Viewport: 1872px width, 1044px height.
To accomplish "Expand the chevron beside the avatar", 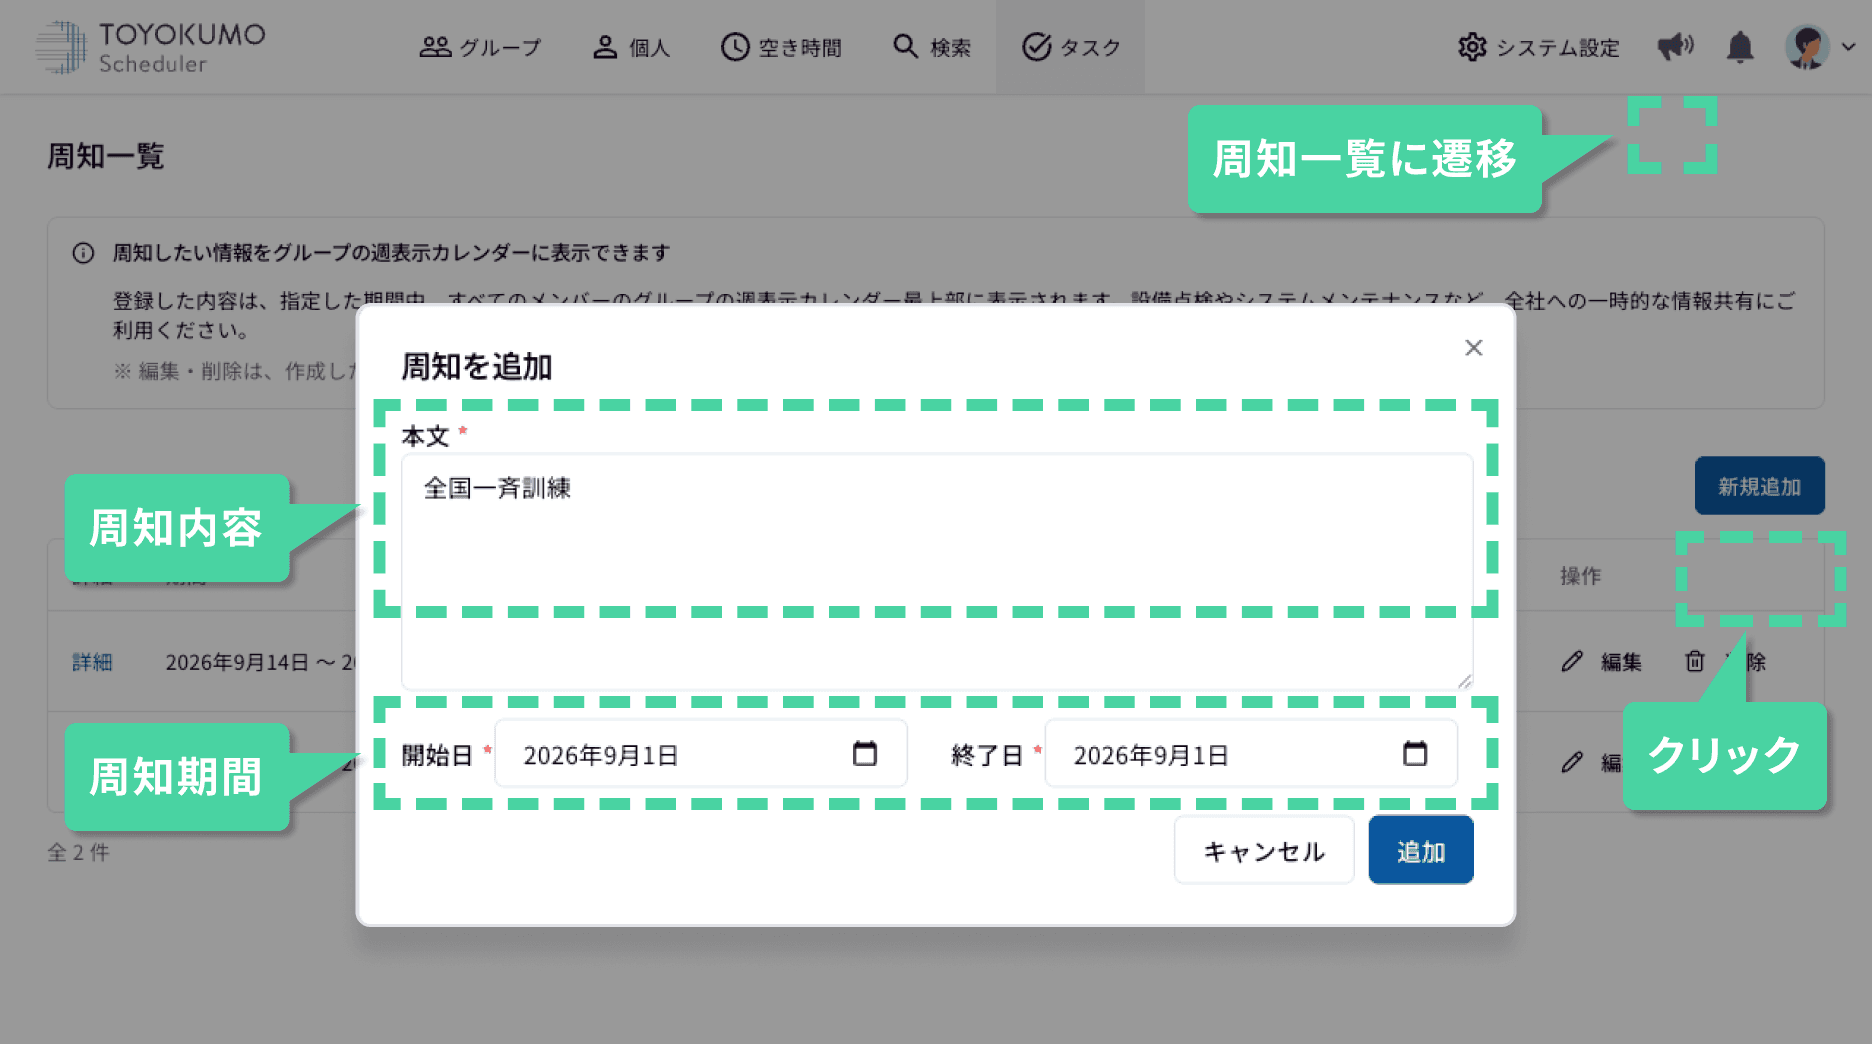I will [x=1849, y=47].
